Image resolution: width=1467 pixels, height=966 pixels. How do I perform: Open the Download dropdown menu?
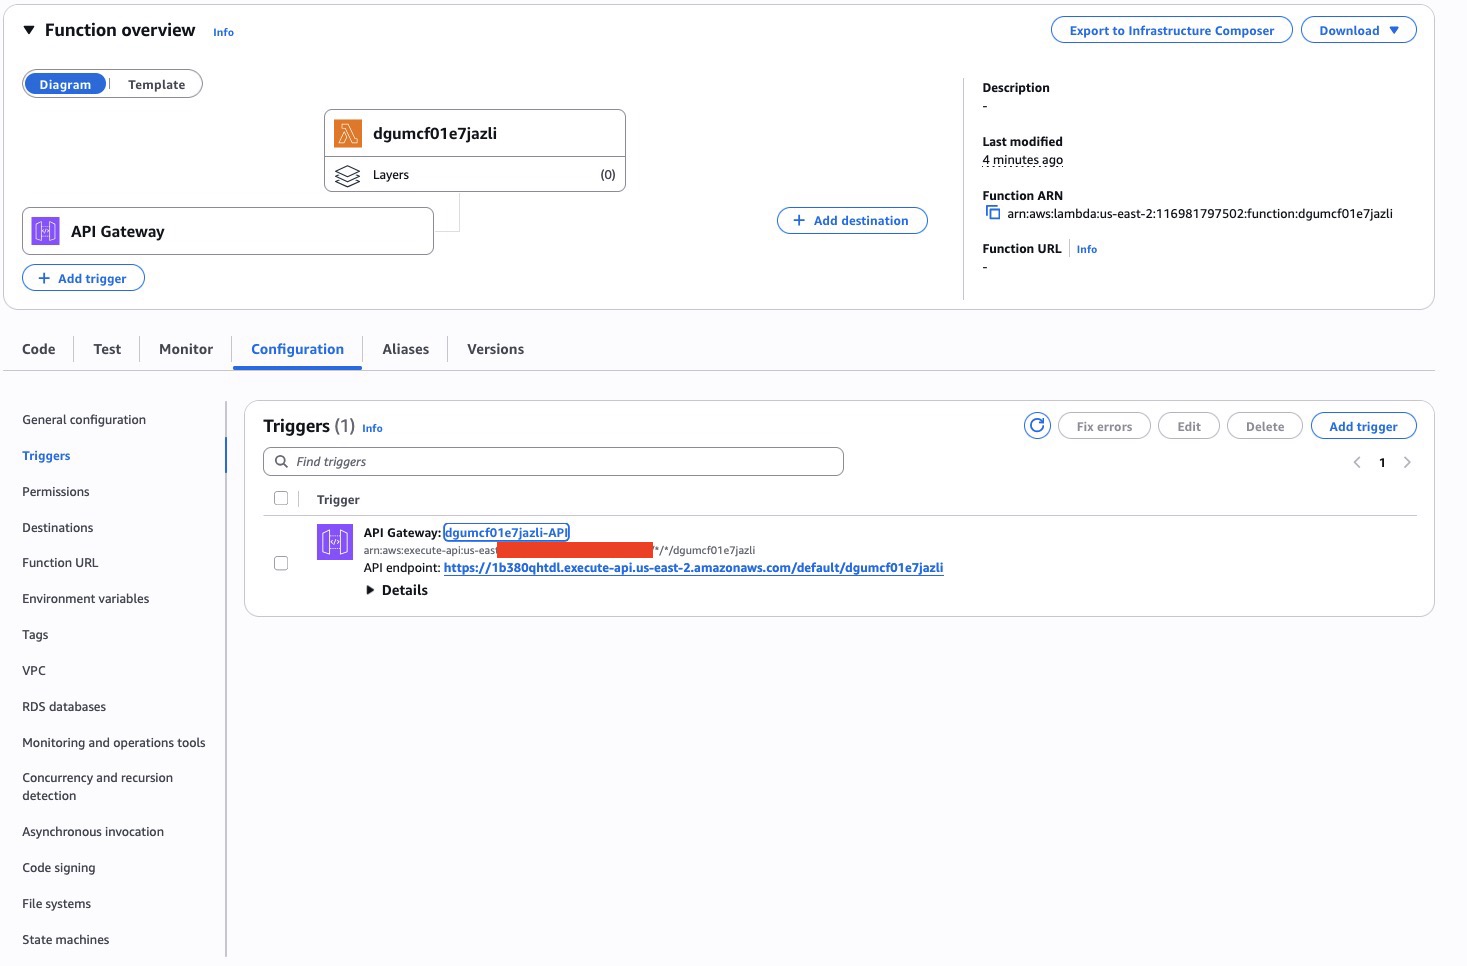(1358, 31)
